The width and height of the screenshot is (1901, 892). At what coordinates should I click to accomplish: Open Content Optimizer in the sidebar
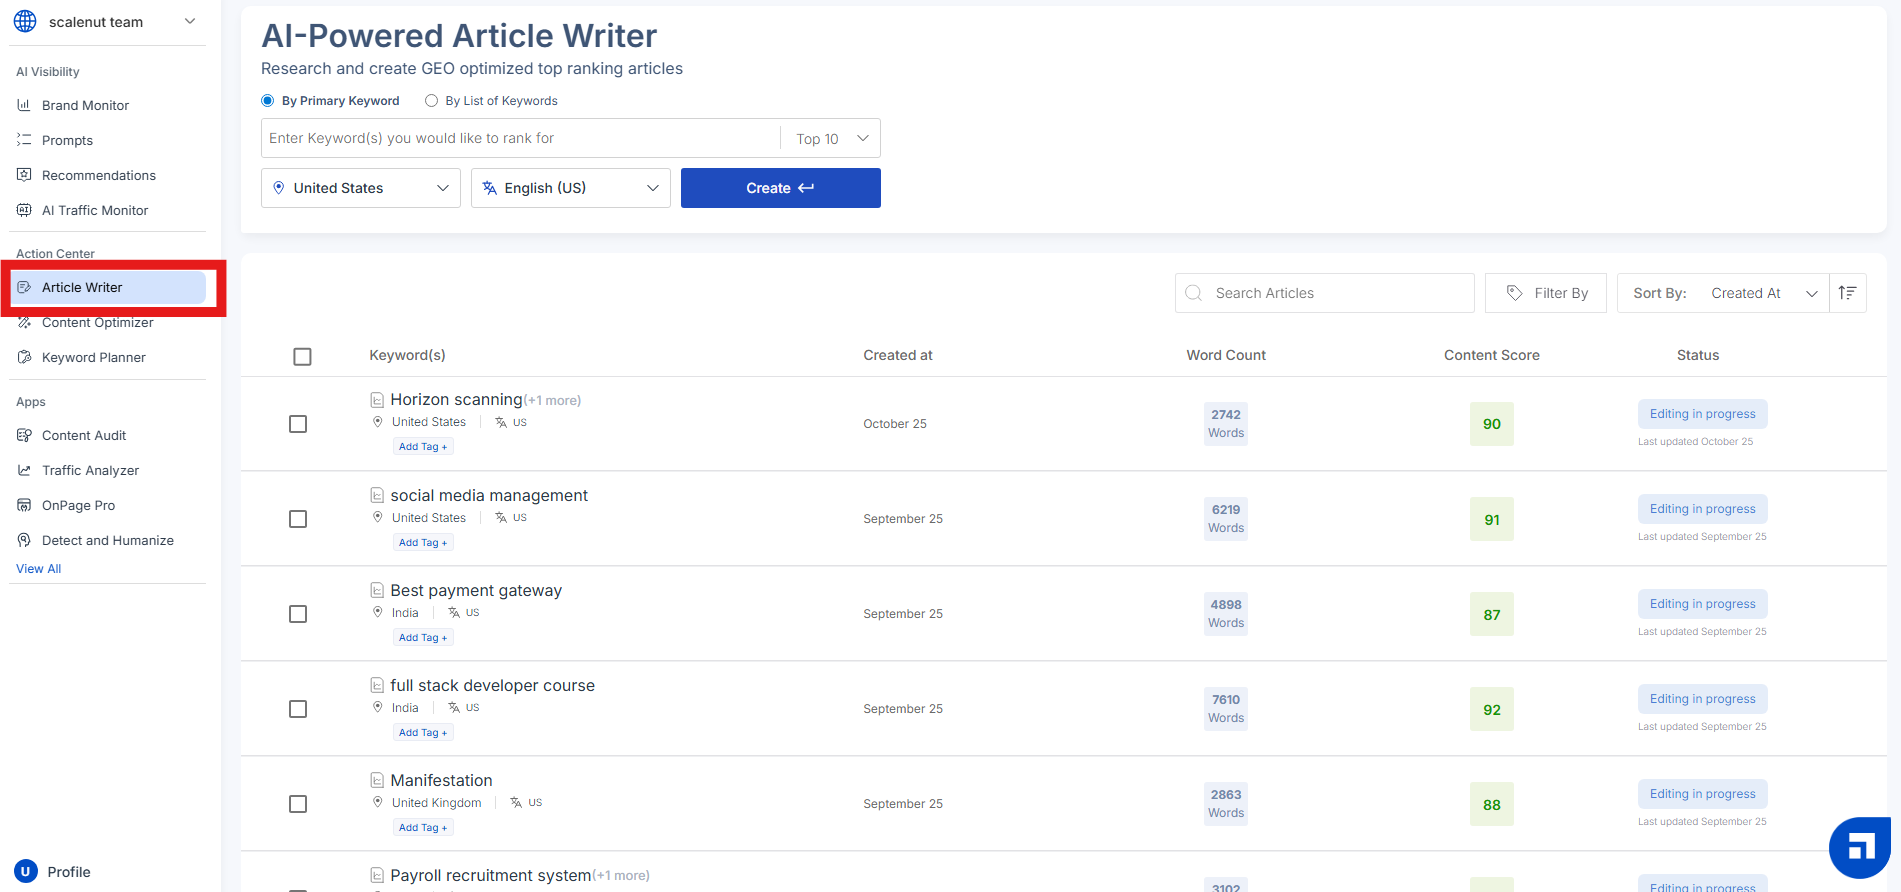(97, 323)
